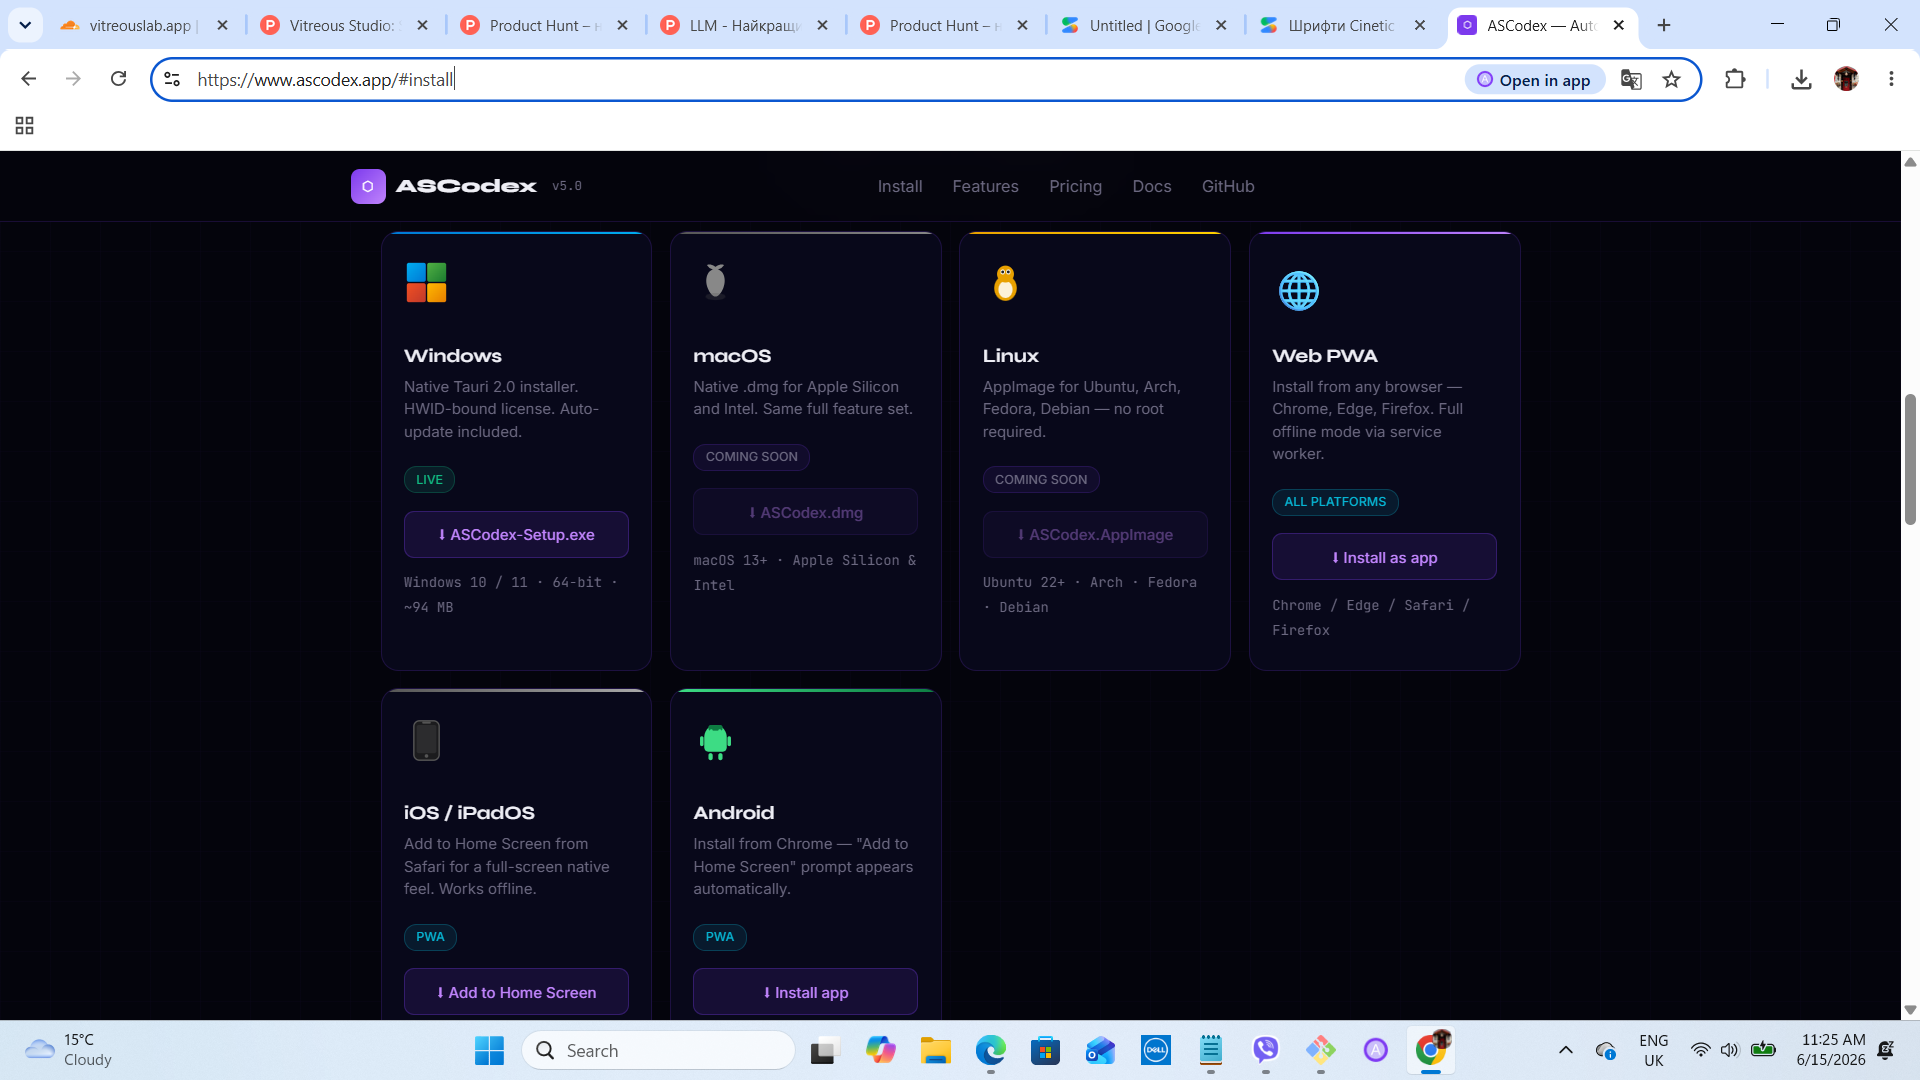Screen dimensions: 1920x1080
Task: Click the page vertical scrollbar thumb
Action: point(1910,459)
